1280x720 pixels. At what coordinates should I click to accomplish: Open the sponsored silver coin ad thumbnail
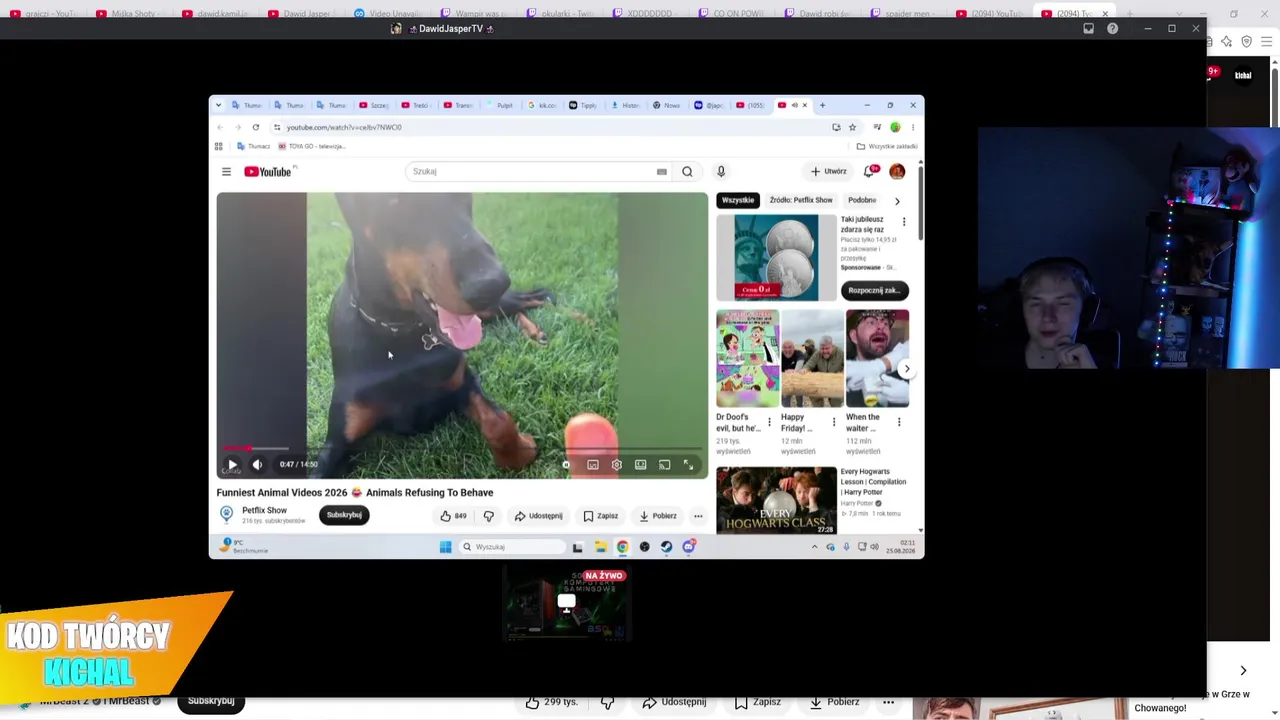click(776, 257)
